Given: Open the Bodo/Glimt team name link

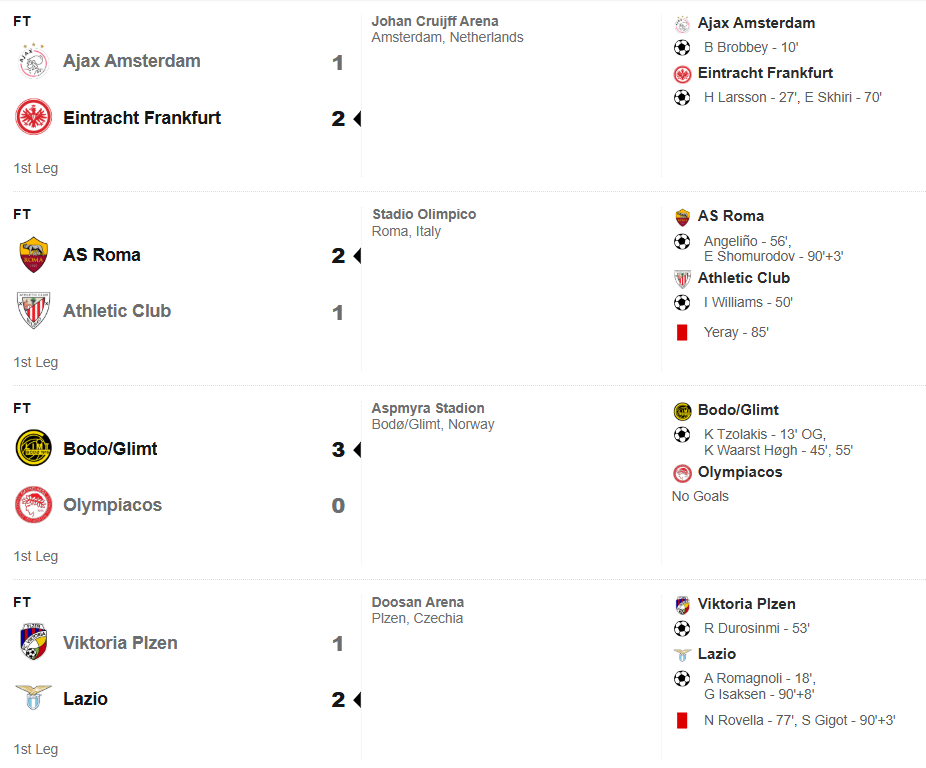Looking at the screenshot, I should pos(110,449).
